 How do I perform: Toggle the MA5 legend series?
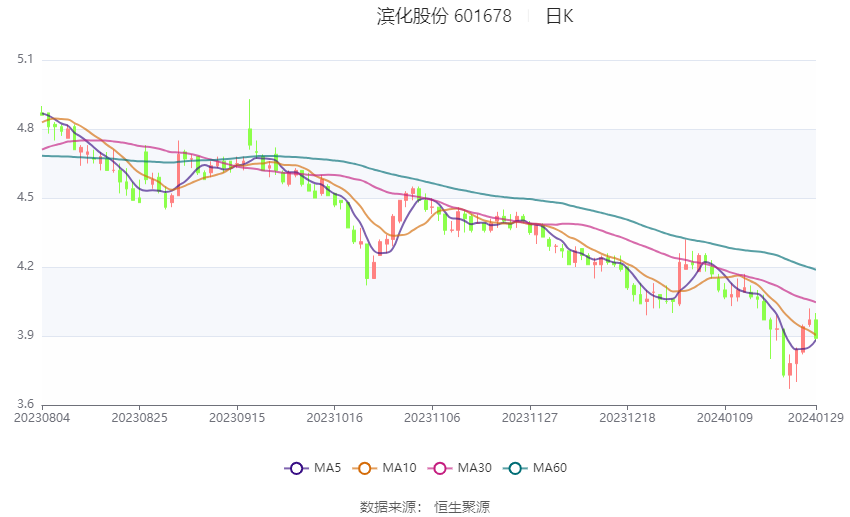click(x=313, y=468)
